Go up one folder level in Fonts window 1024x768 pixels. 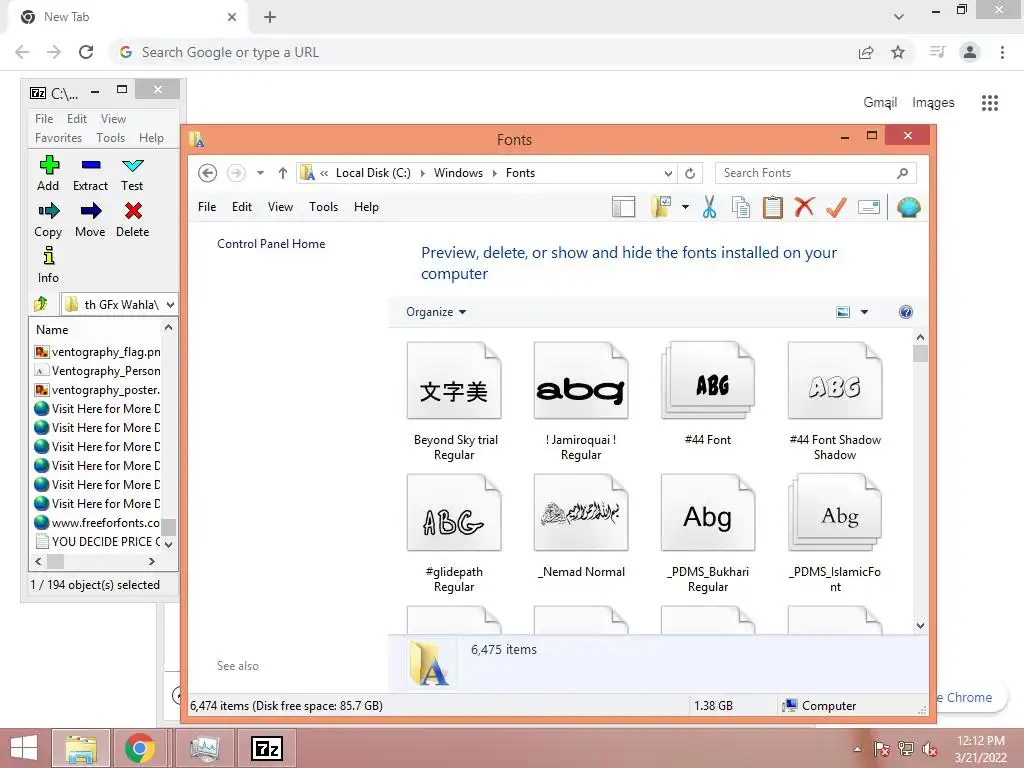coord(282,173)
